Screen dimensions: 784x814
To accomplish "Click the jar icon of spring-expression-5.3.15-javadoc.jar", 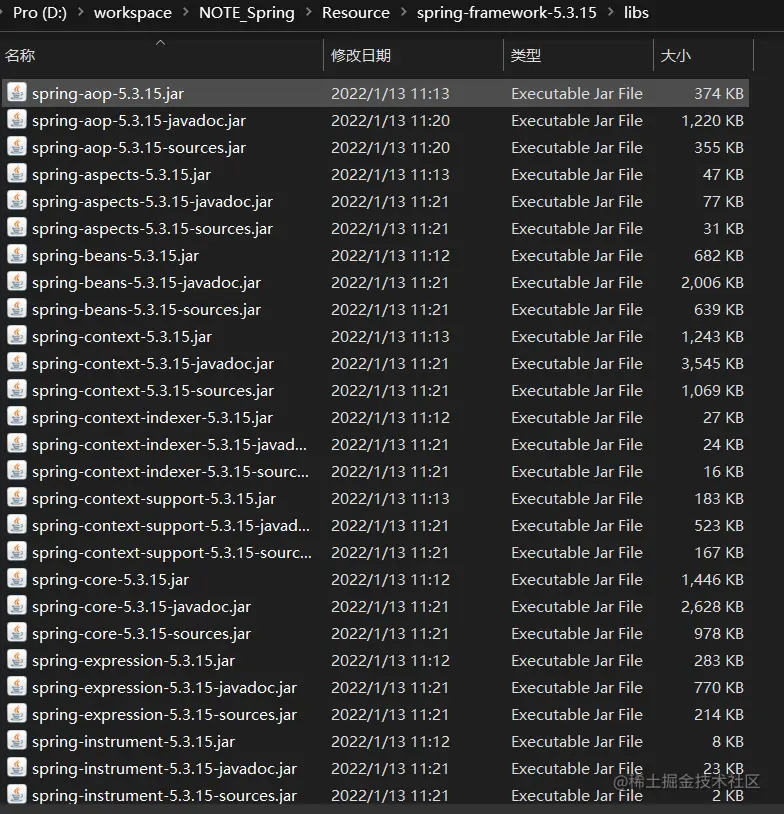I will pos(17,687).
